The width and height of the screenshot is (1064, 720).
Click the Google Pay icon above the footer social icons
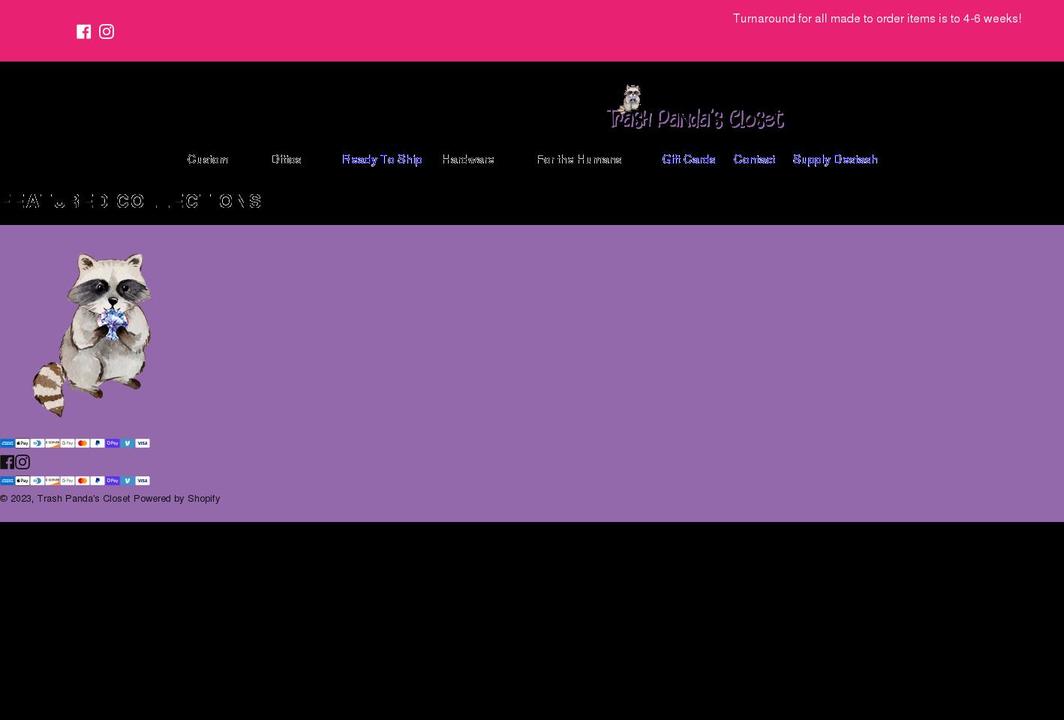click(x=67, y=443)
